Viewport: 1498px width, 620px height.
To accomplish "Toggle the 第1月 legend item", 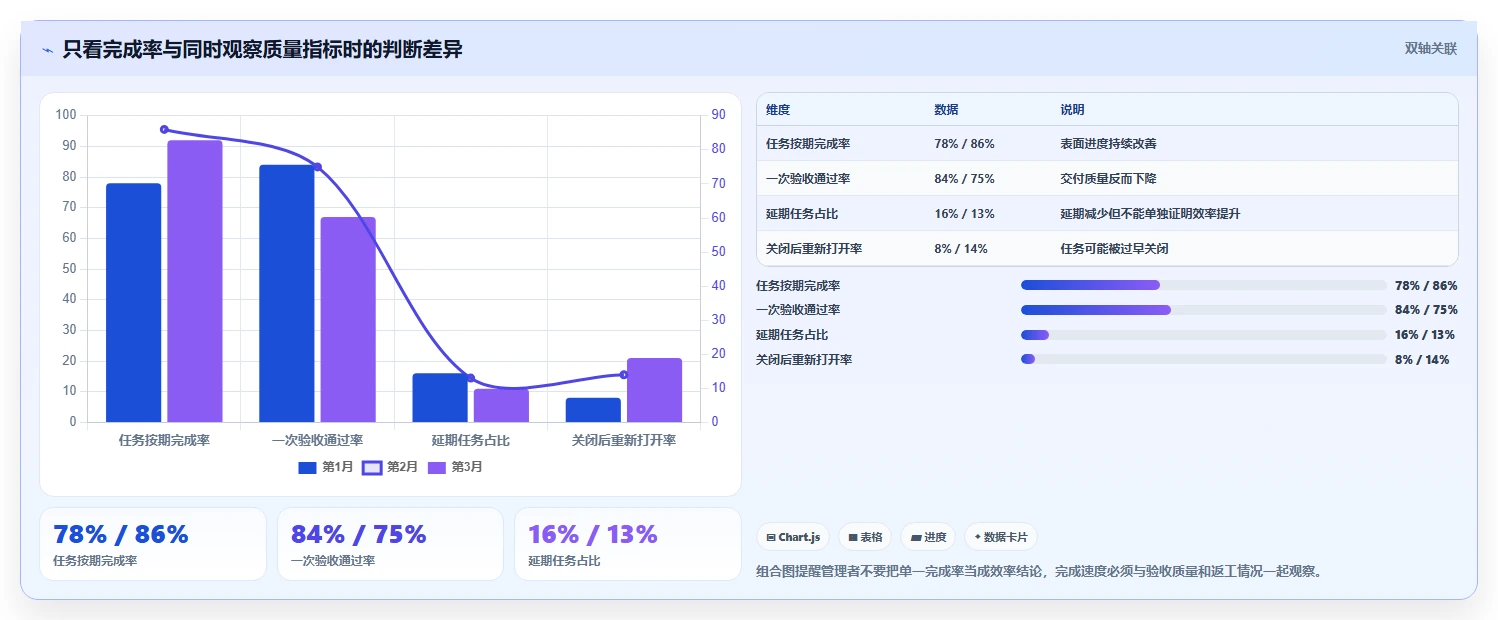I will 326,467.
